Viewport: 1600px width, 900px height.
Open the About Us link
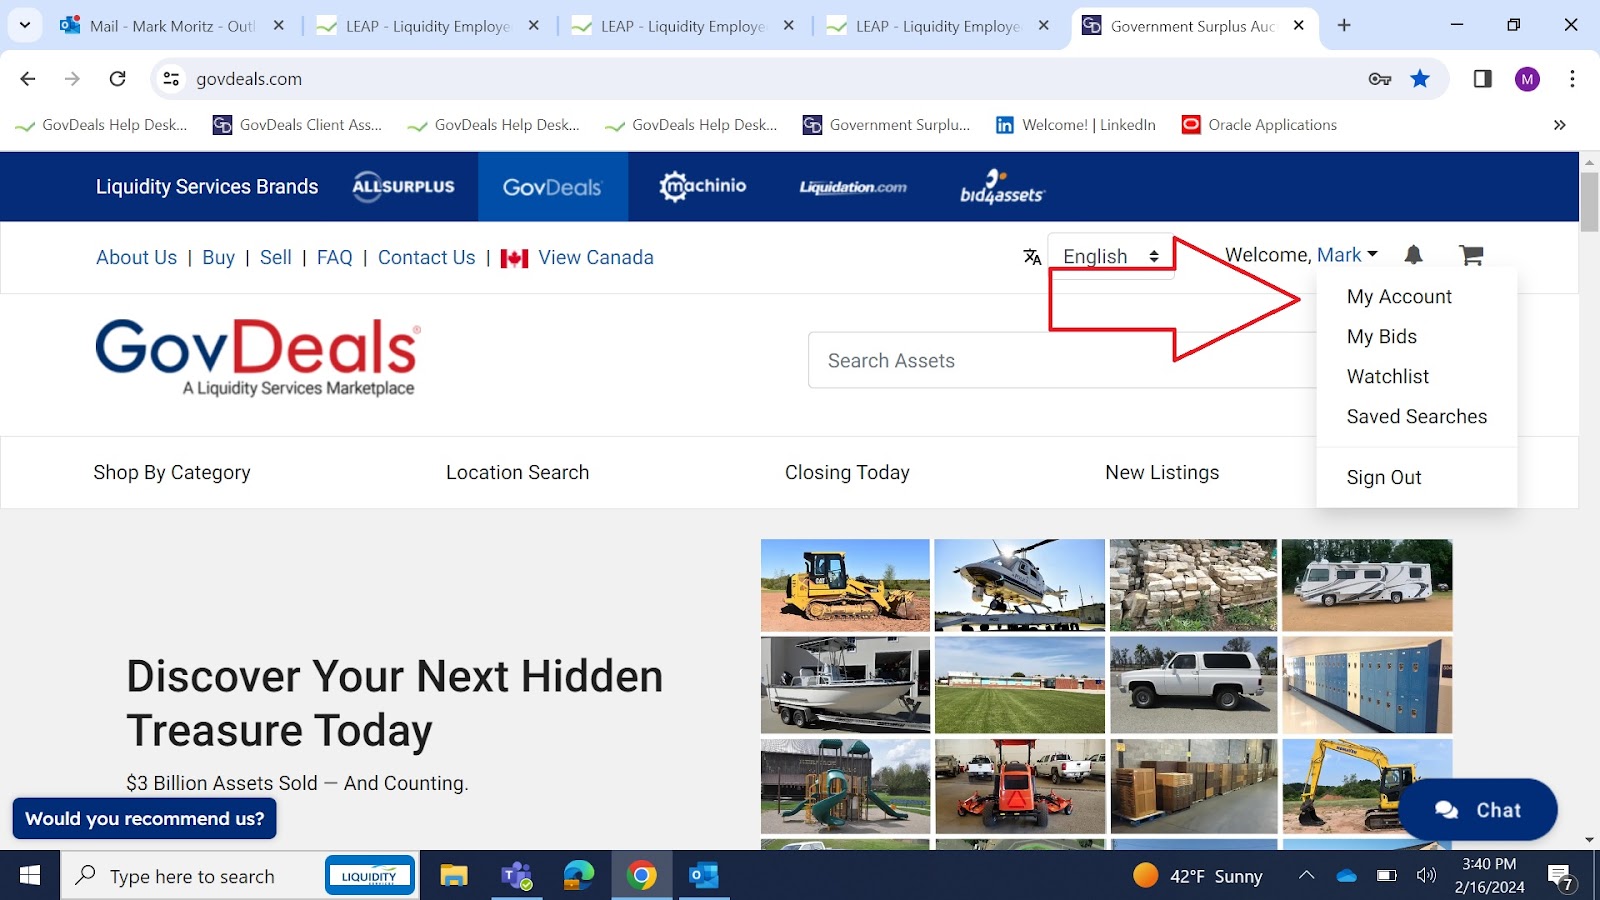[x=136, y=257]
